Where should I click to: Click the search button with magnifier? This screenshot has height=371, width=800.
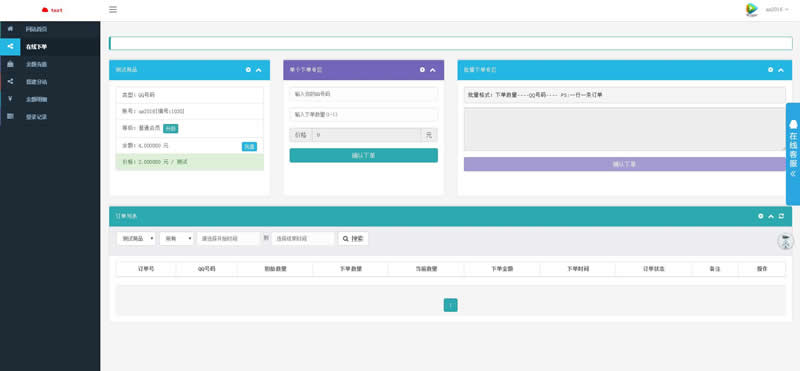tap(353, 238)
